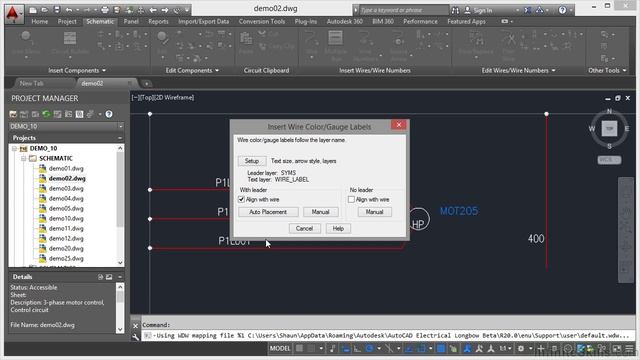Click the Trim Wire ribbon tool
Image resolution: width=640 pixels, height=360 pixels.
509,44
